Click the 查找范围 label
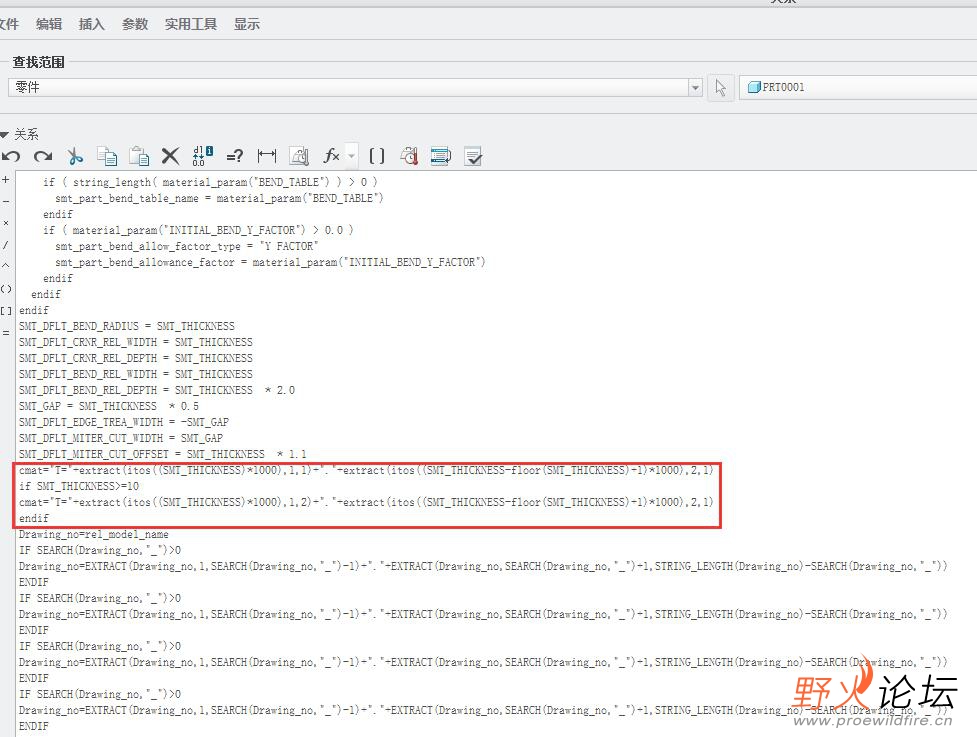The height and width of the screenshot is (737, 977). pyautogui.click(x=39, y=62)
